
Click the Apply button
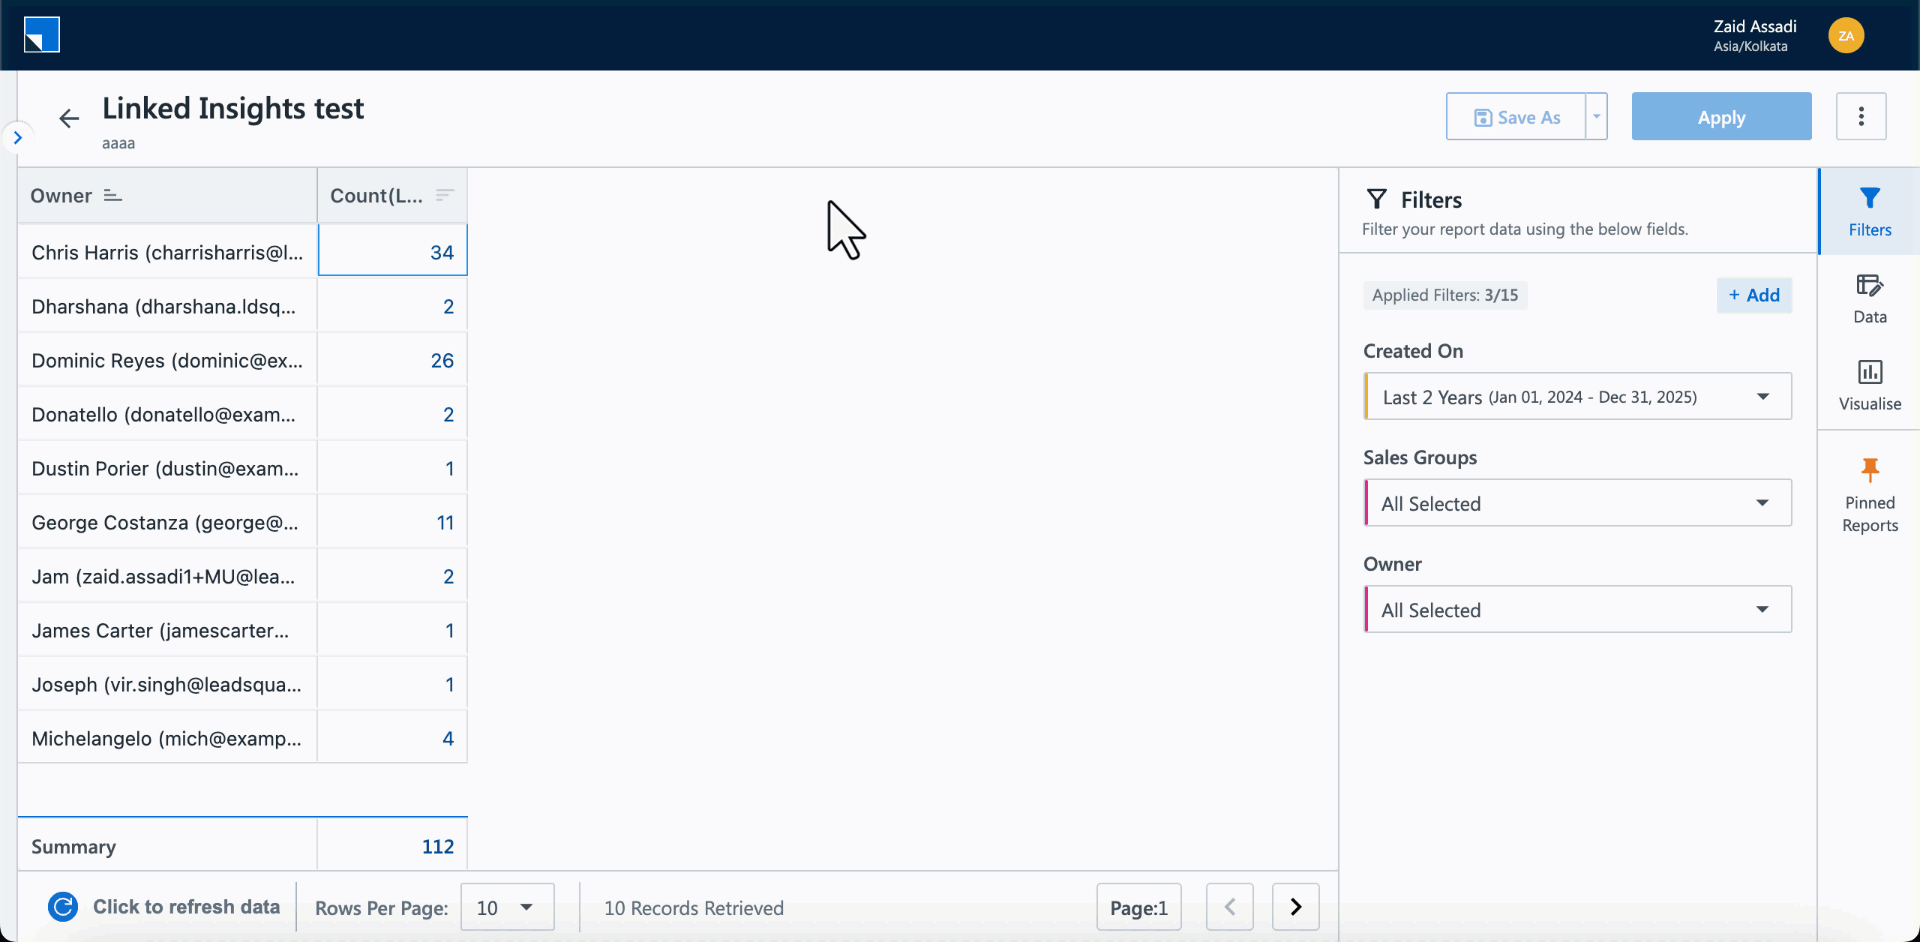tap(1721, 116)
